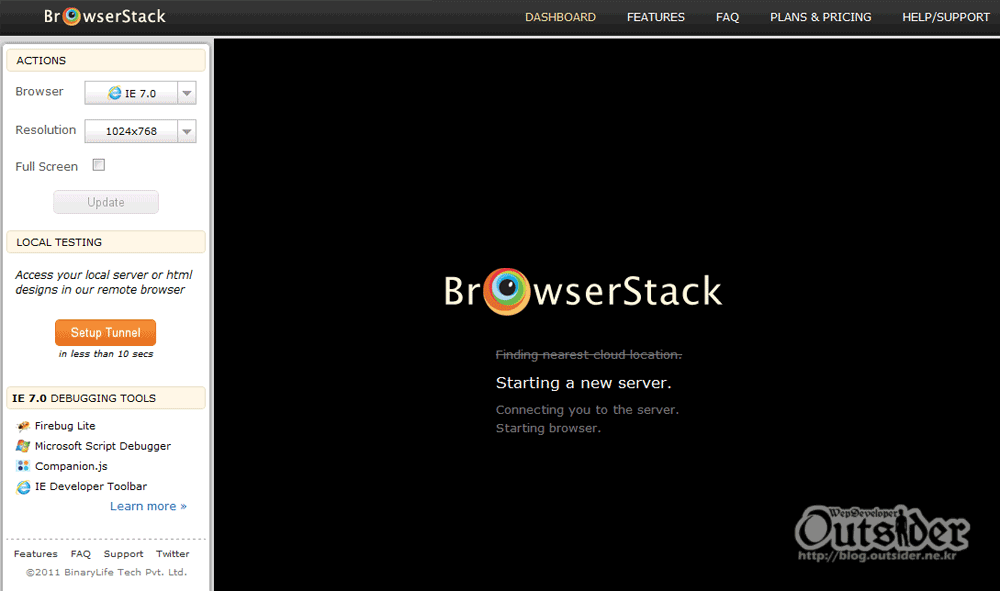Viewport: 1000px width, 591px height.
Task: Click the Companion.js icon
Action: 24,466
